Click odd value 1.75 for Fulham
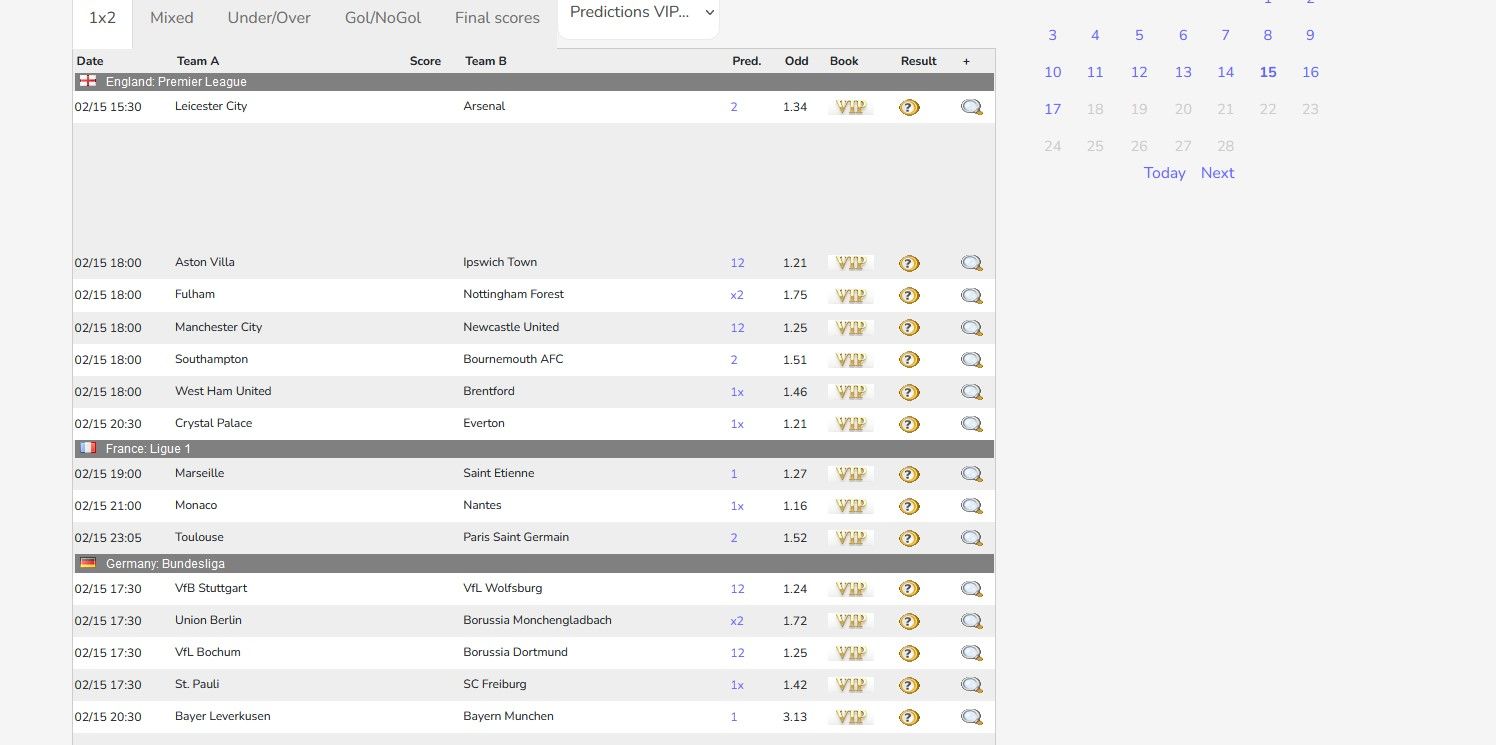1496x745 pixels. (x=795, y=295)
